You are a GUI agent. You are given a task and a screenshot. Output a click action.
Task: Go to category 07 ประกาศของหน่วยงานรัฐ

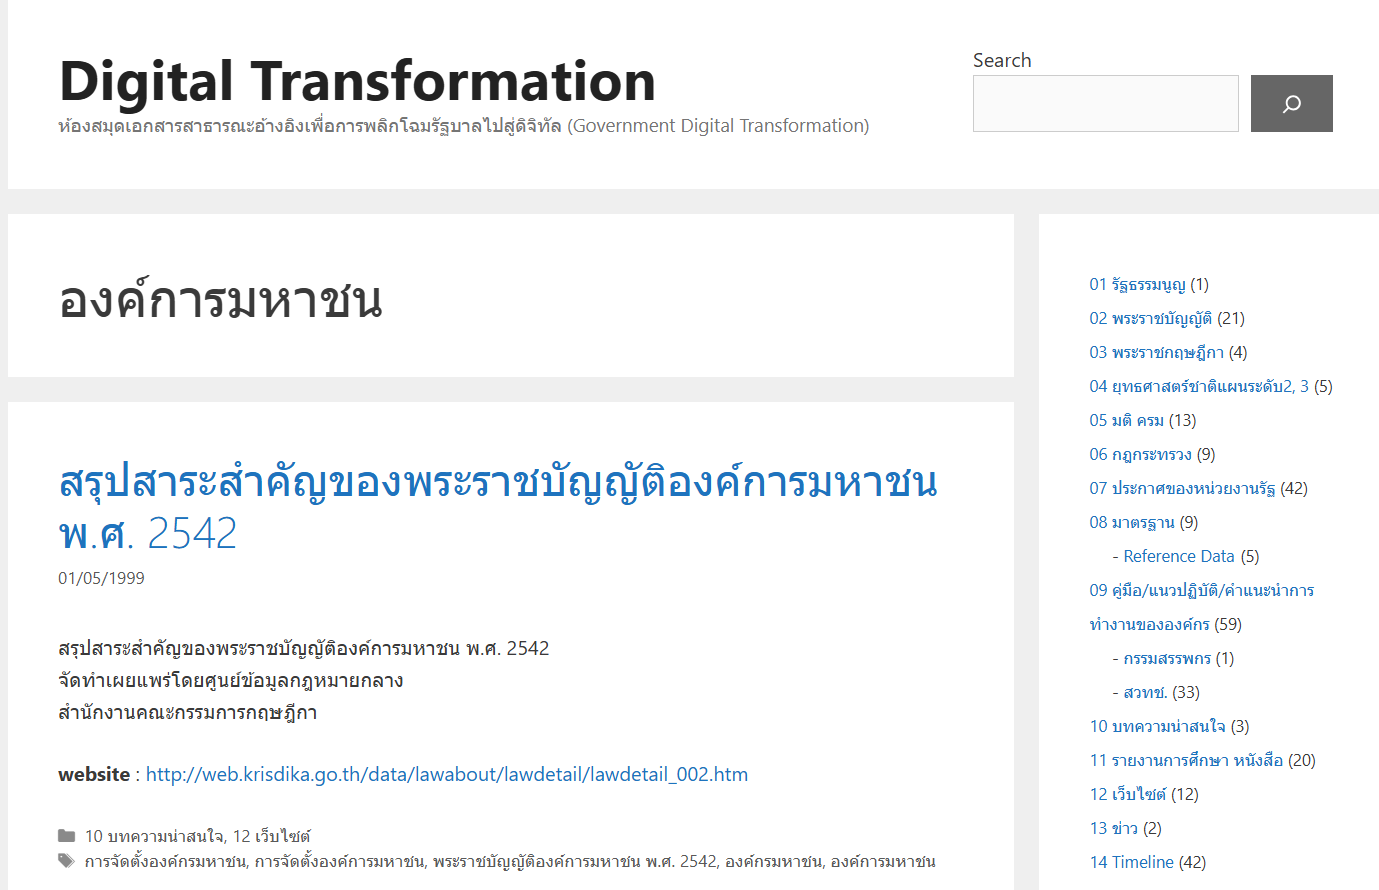[x=1182, y=489]
